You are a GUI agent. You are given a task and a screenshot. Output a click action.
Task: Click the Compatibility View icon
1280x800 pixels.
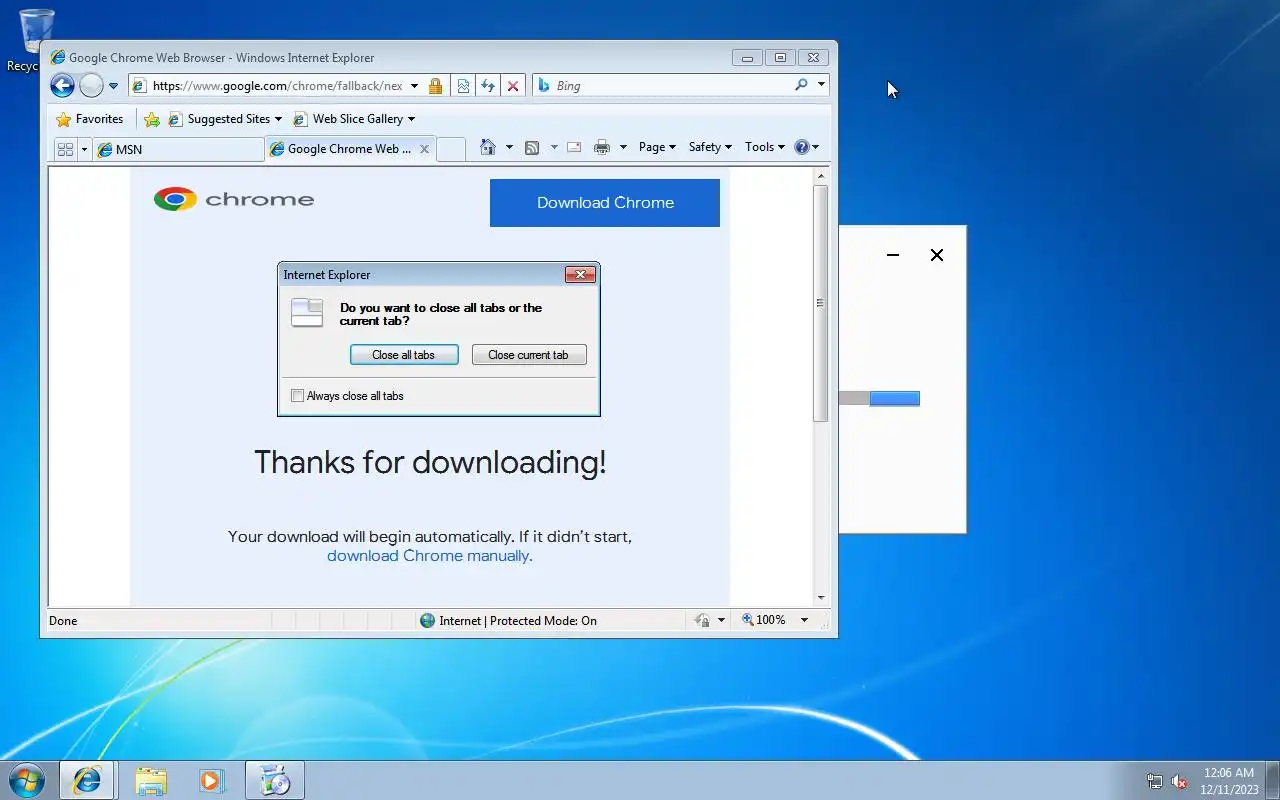[x=463, y=86]
